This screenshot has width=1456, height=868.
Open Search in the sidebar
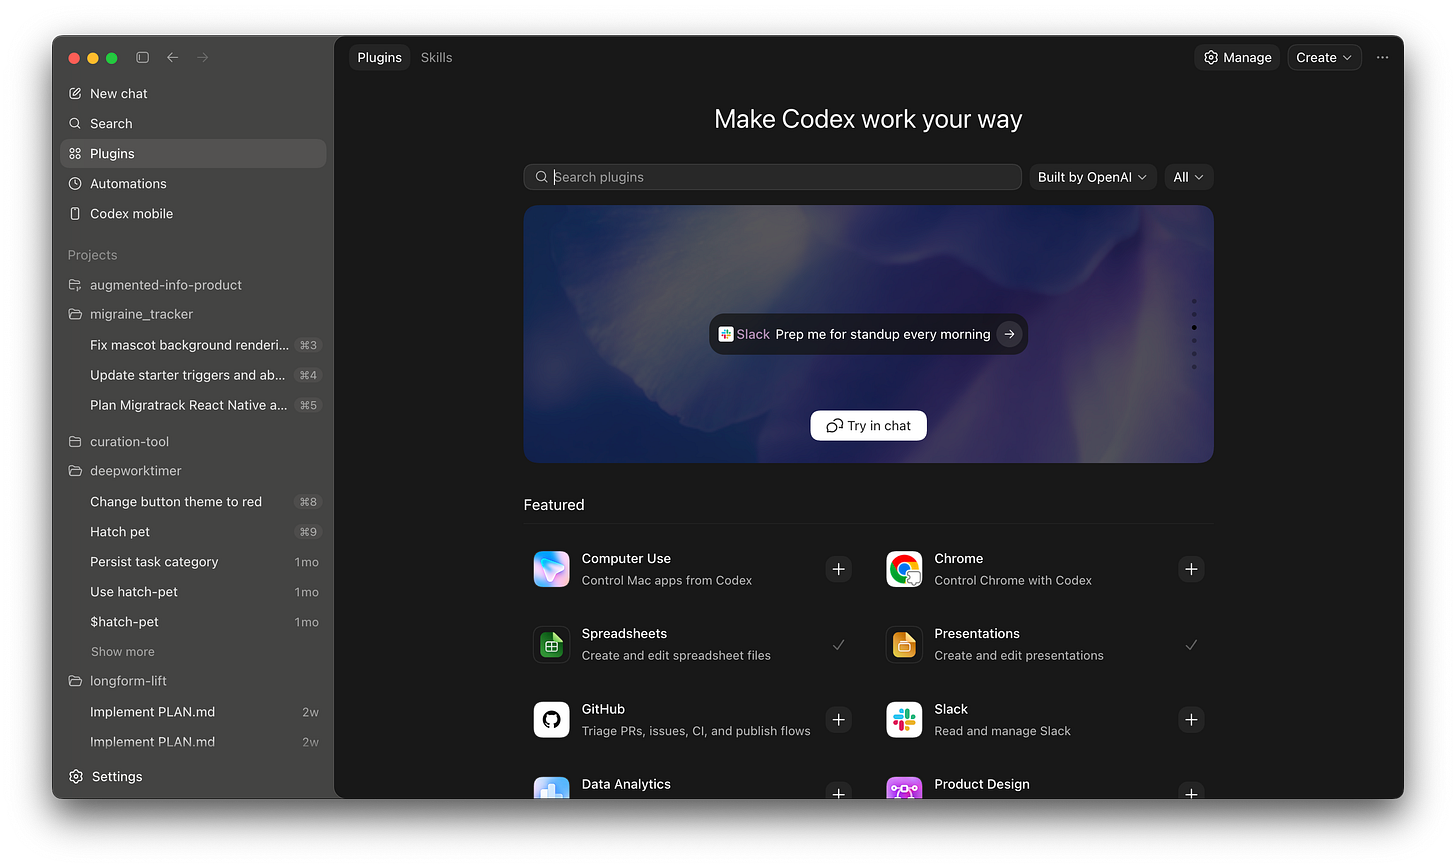click(194, 124)
